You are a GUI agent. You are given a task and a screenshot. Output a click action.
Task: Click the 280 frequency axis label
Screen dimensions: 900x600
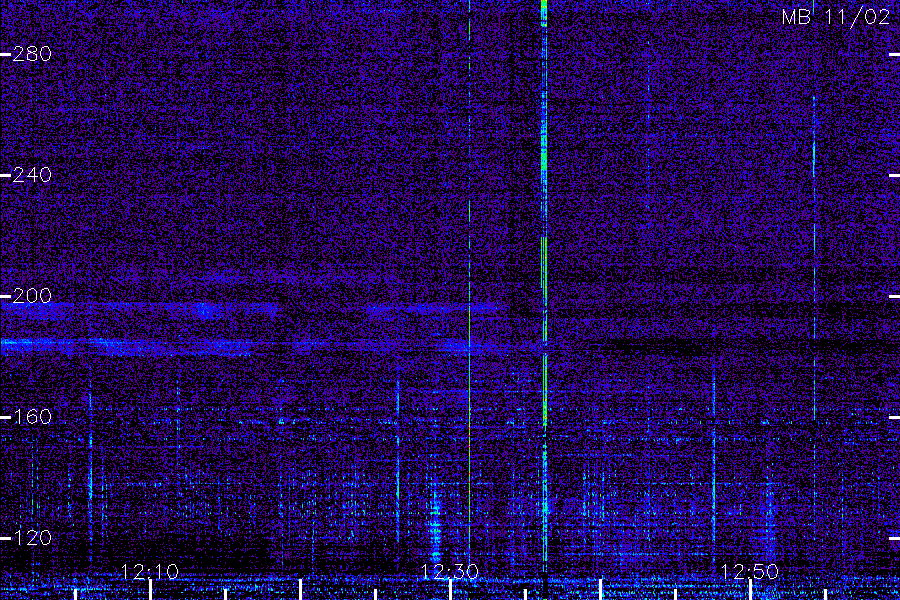point(32,54)
